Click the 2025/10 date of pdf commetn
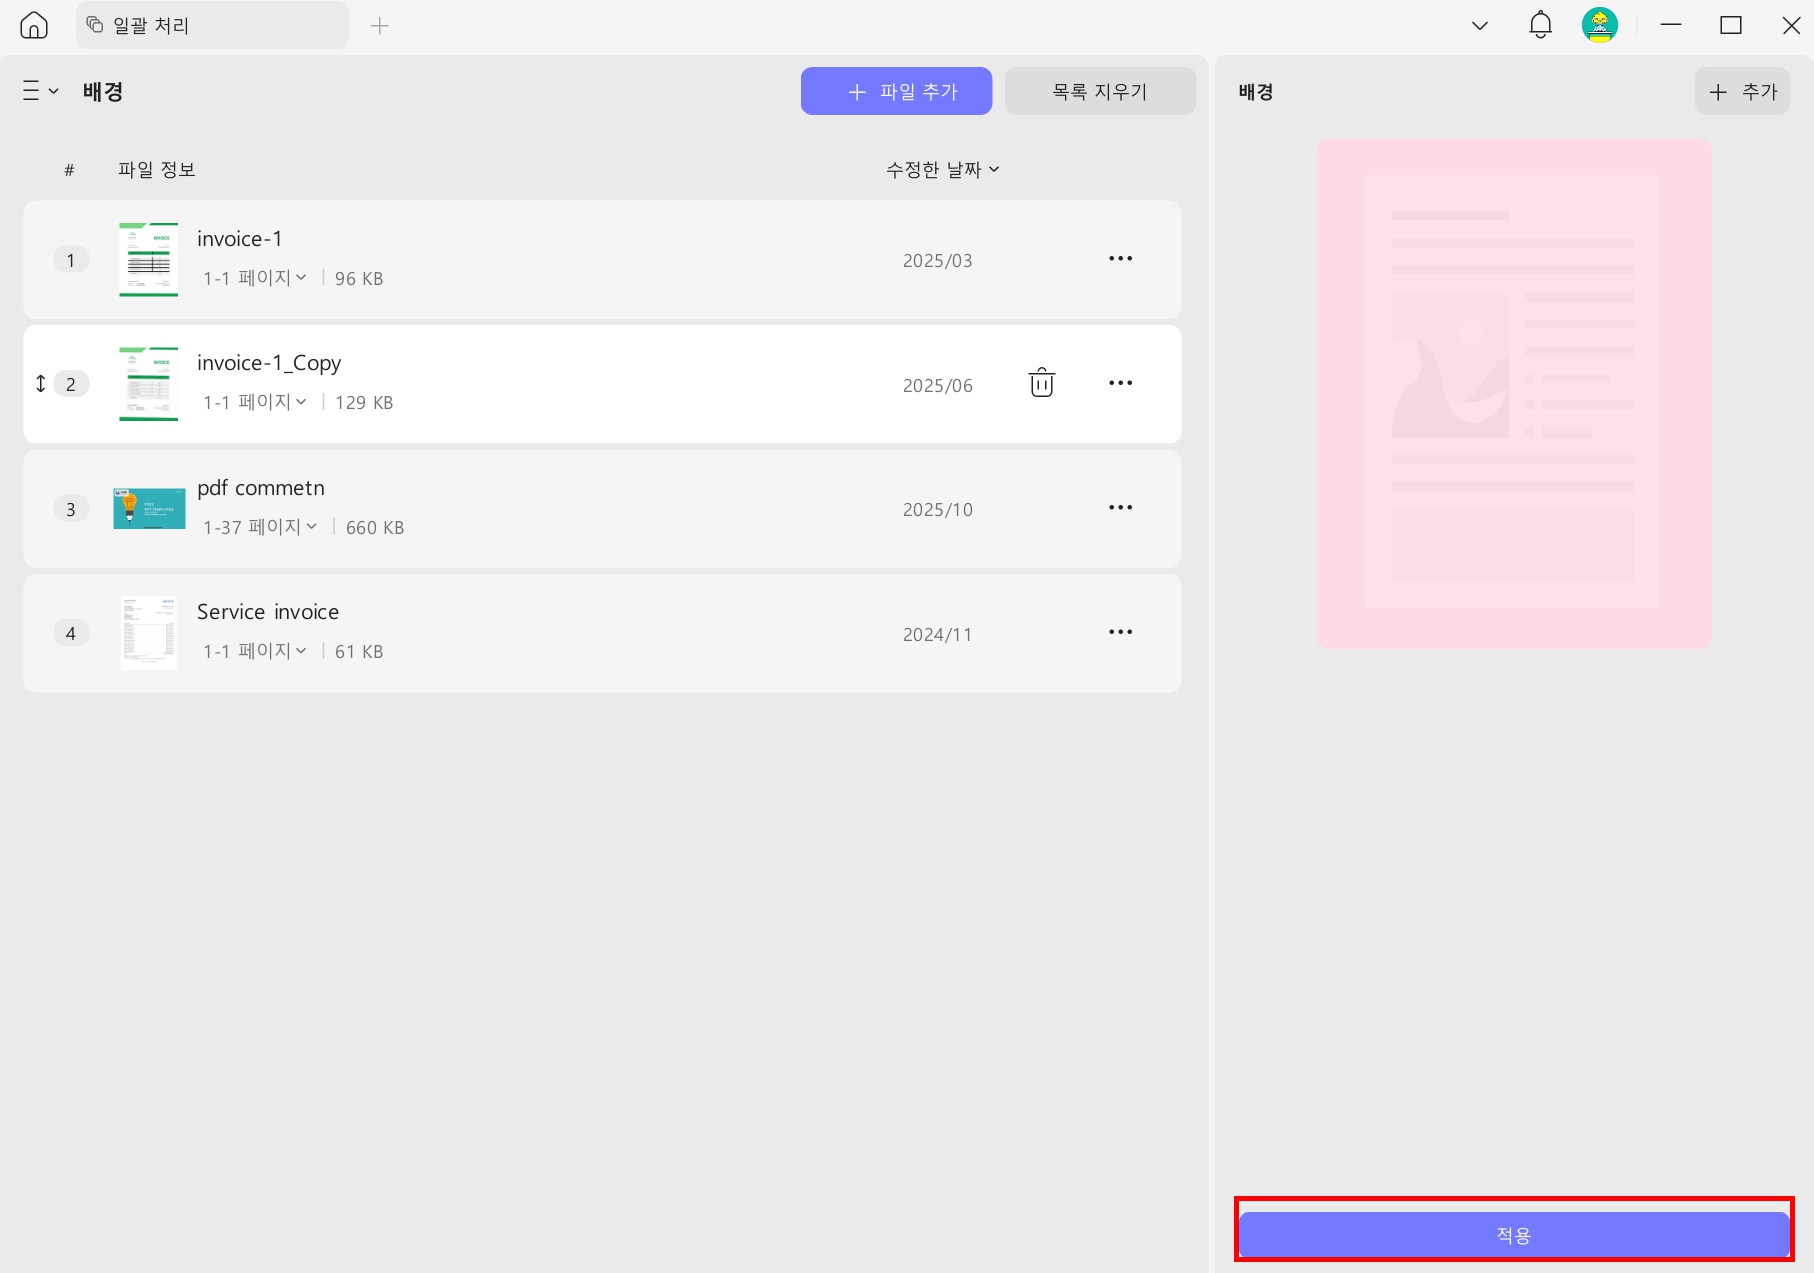The height and width of the screenshot is (1273, 1814). [938, 510]
